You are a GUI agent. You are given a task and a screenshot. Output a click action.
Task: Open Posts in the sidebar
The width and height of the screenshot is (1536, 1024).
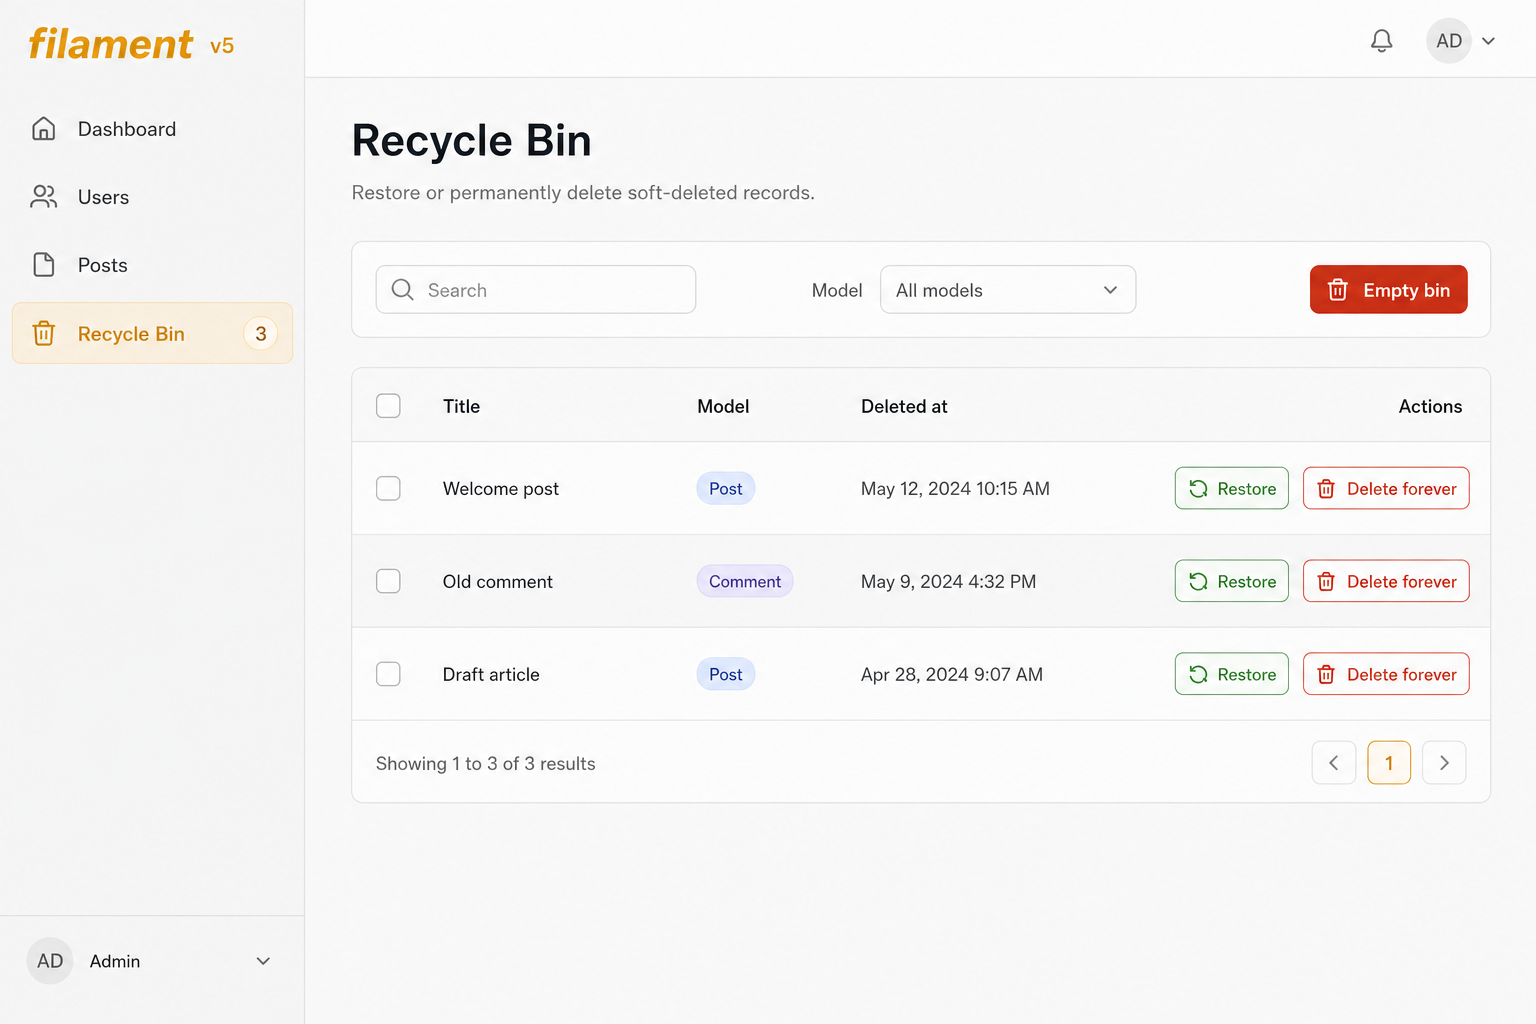152,265
